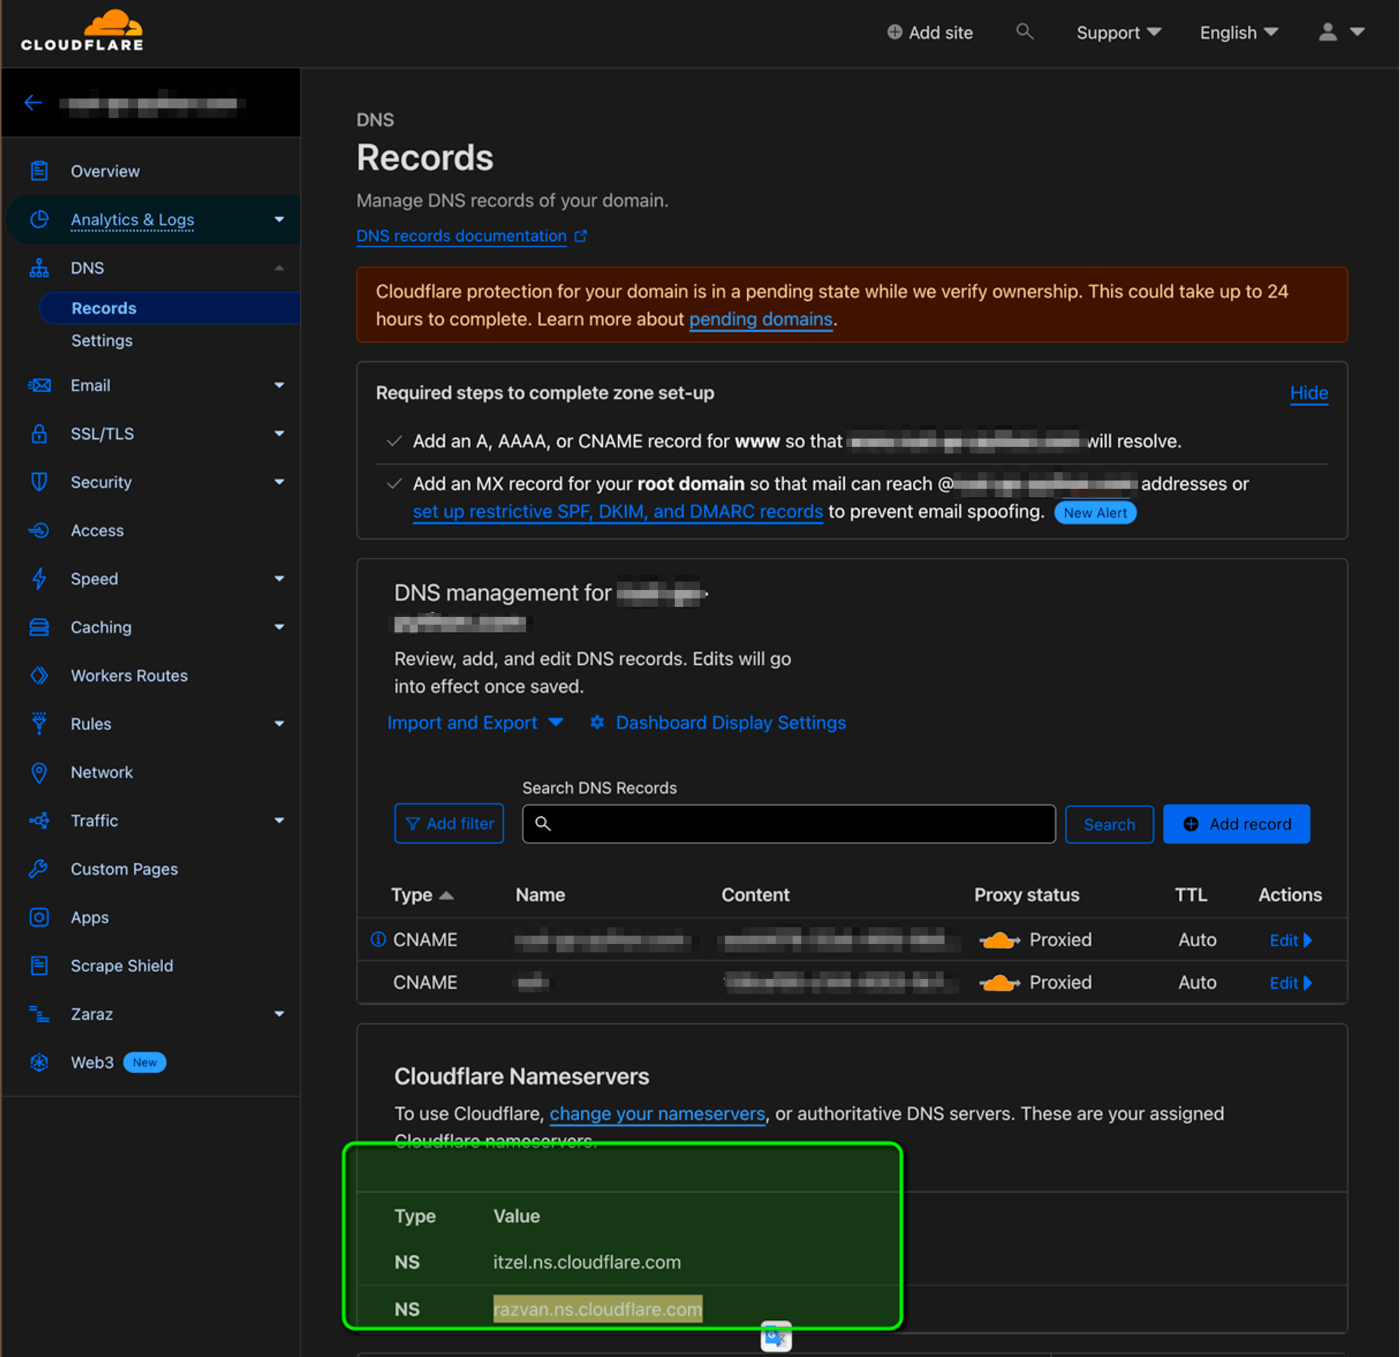This screenshot has width=1400, height=1357.
Task: Click the New Alert badge
Action: tap(1095, 512)
